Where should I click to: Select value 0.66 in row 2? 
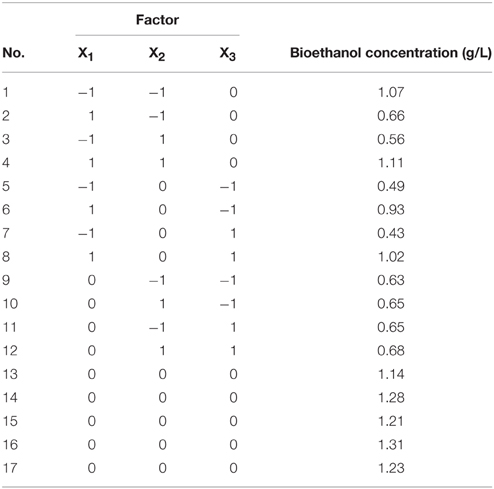point(391,116)
